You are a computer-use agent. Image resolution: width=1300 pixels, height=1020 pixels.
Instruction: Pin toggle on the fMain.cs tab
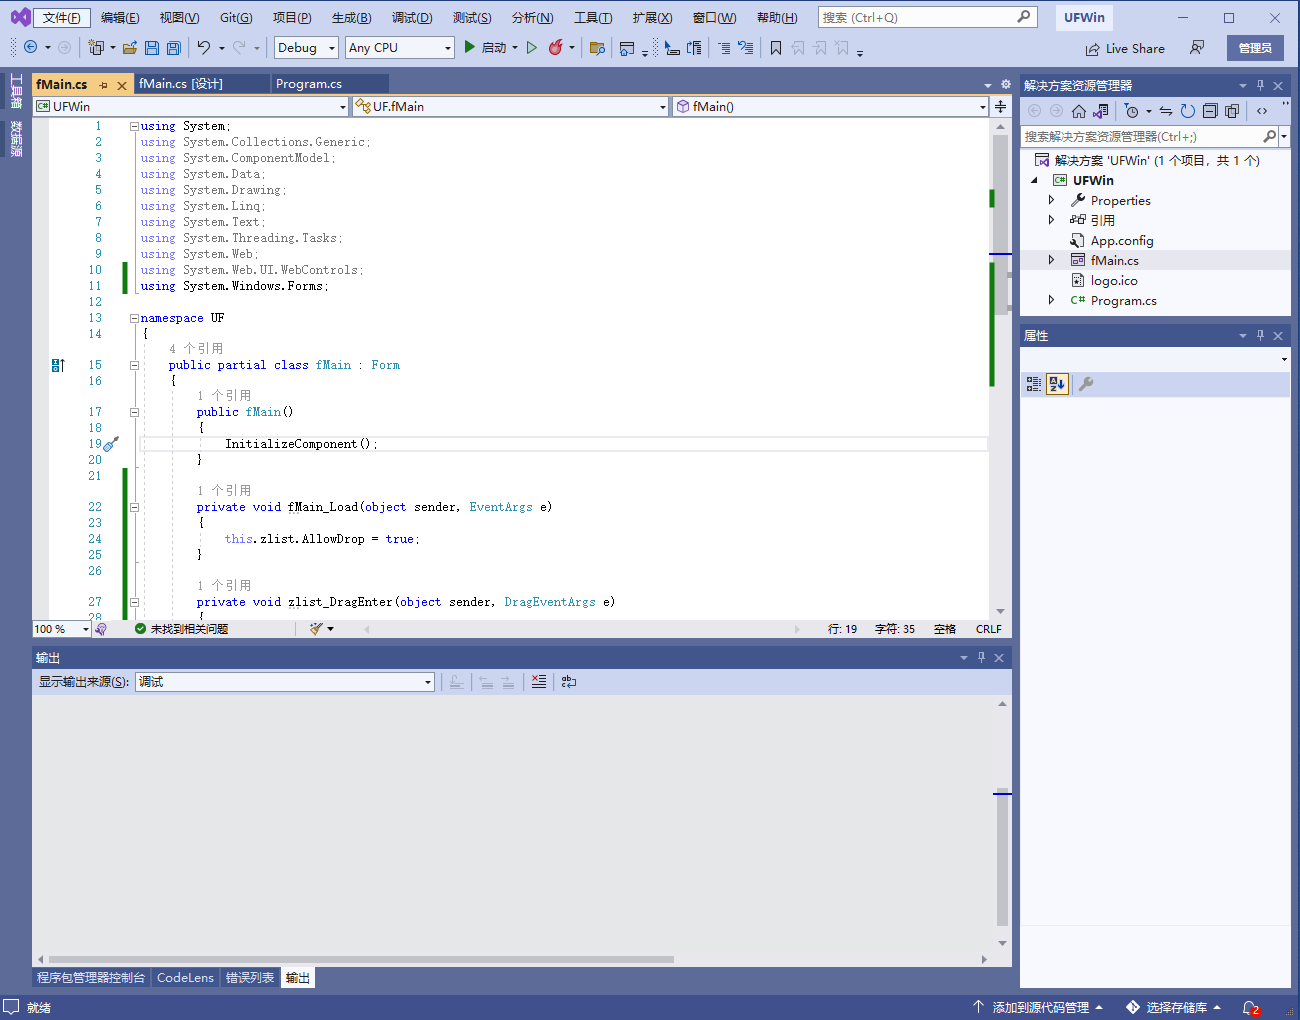click(103, 85)
